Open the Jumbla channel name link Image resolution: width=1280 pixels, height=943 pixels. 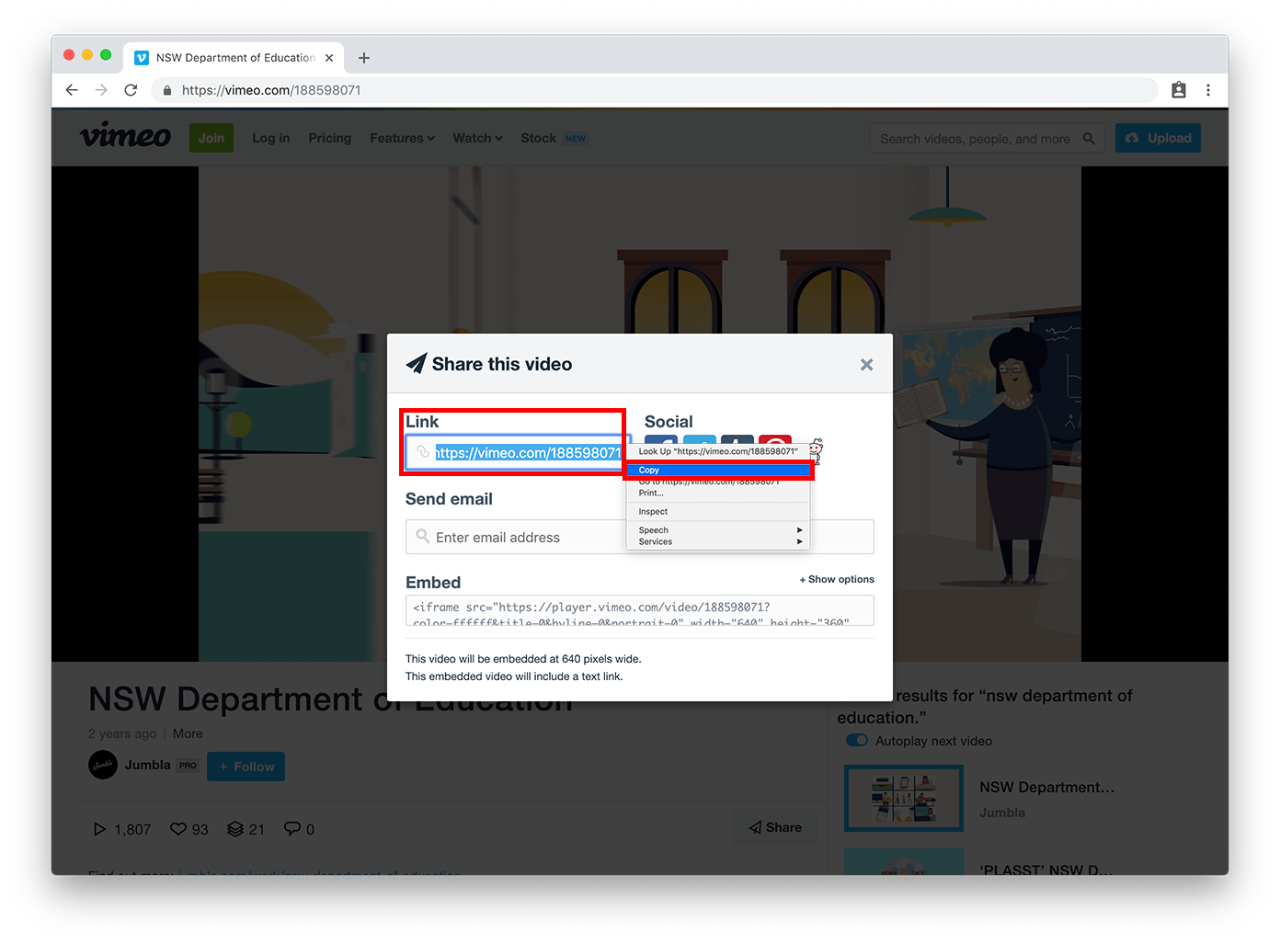click(x=148, y=766)
